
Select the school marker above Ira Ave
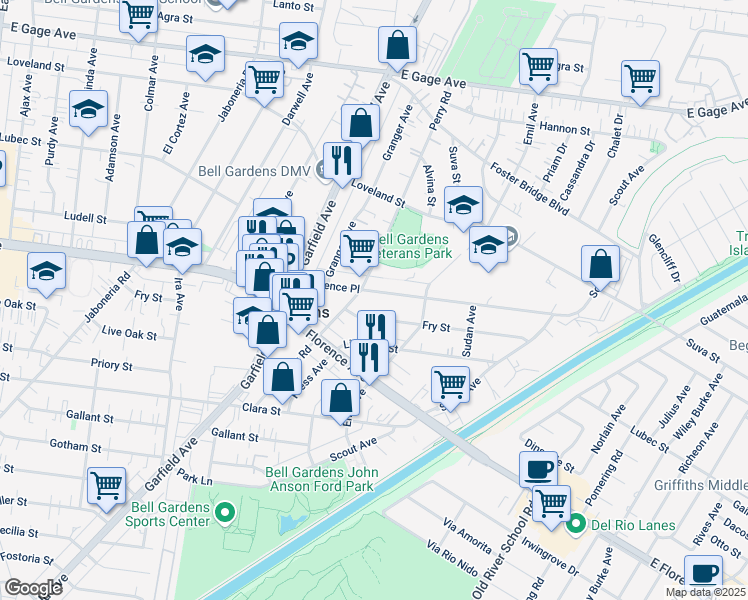click(183, 248)
